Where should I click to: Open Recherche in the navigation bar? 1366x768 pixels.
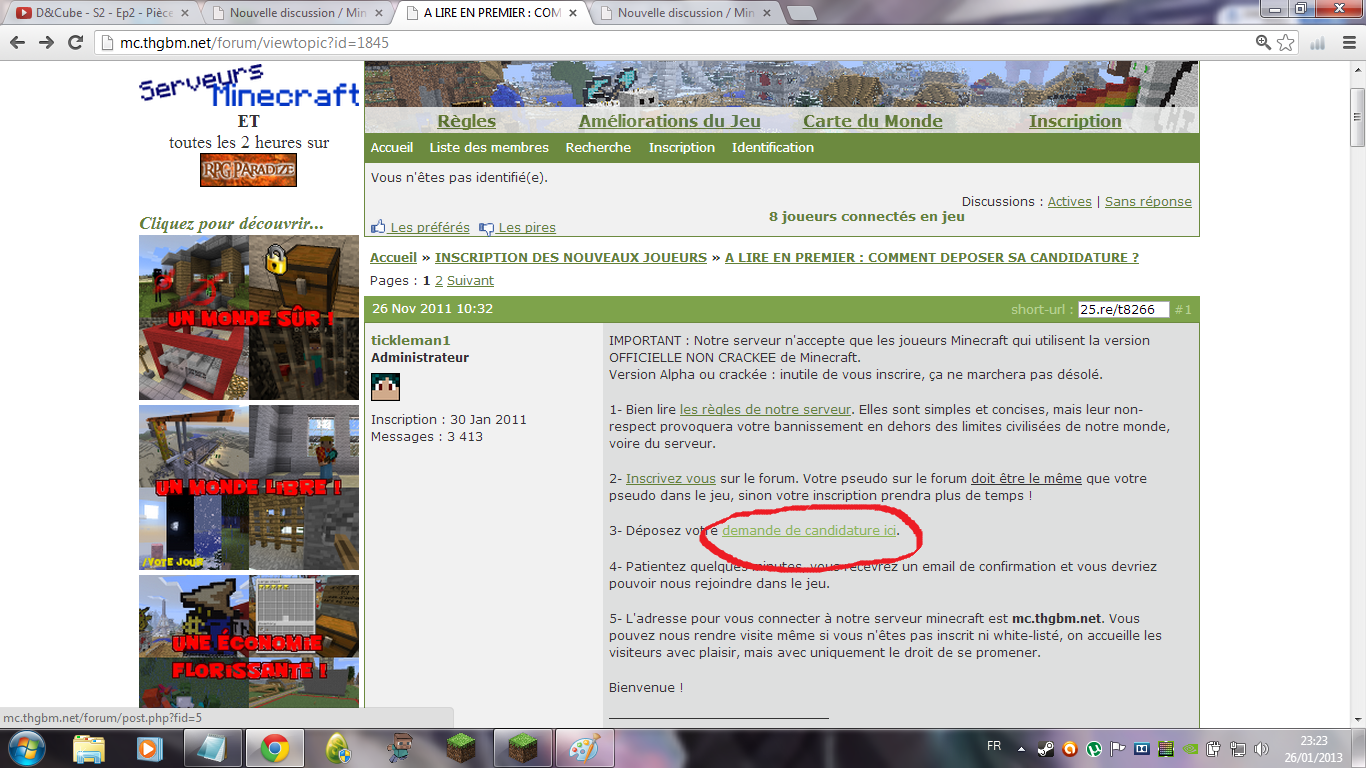[x=598, y=147]
